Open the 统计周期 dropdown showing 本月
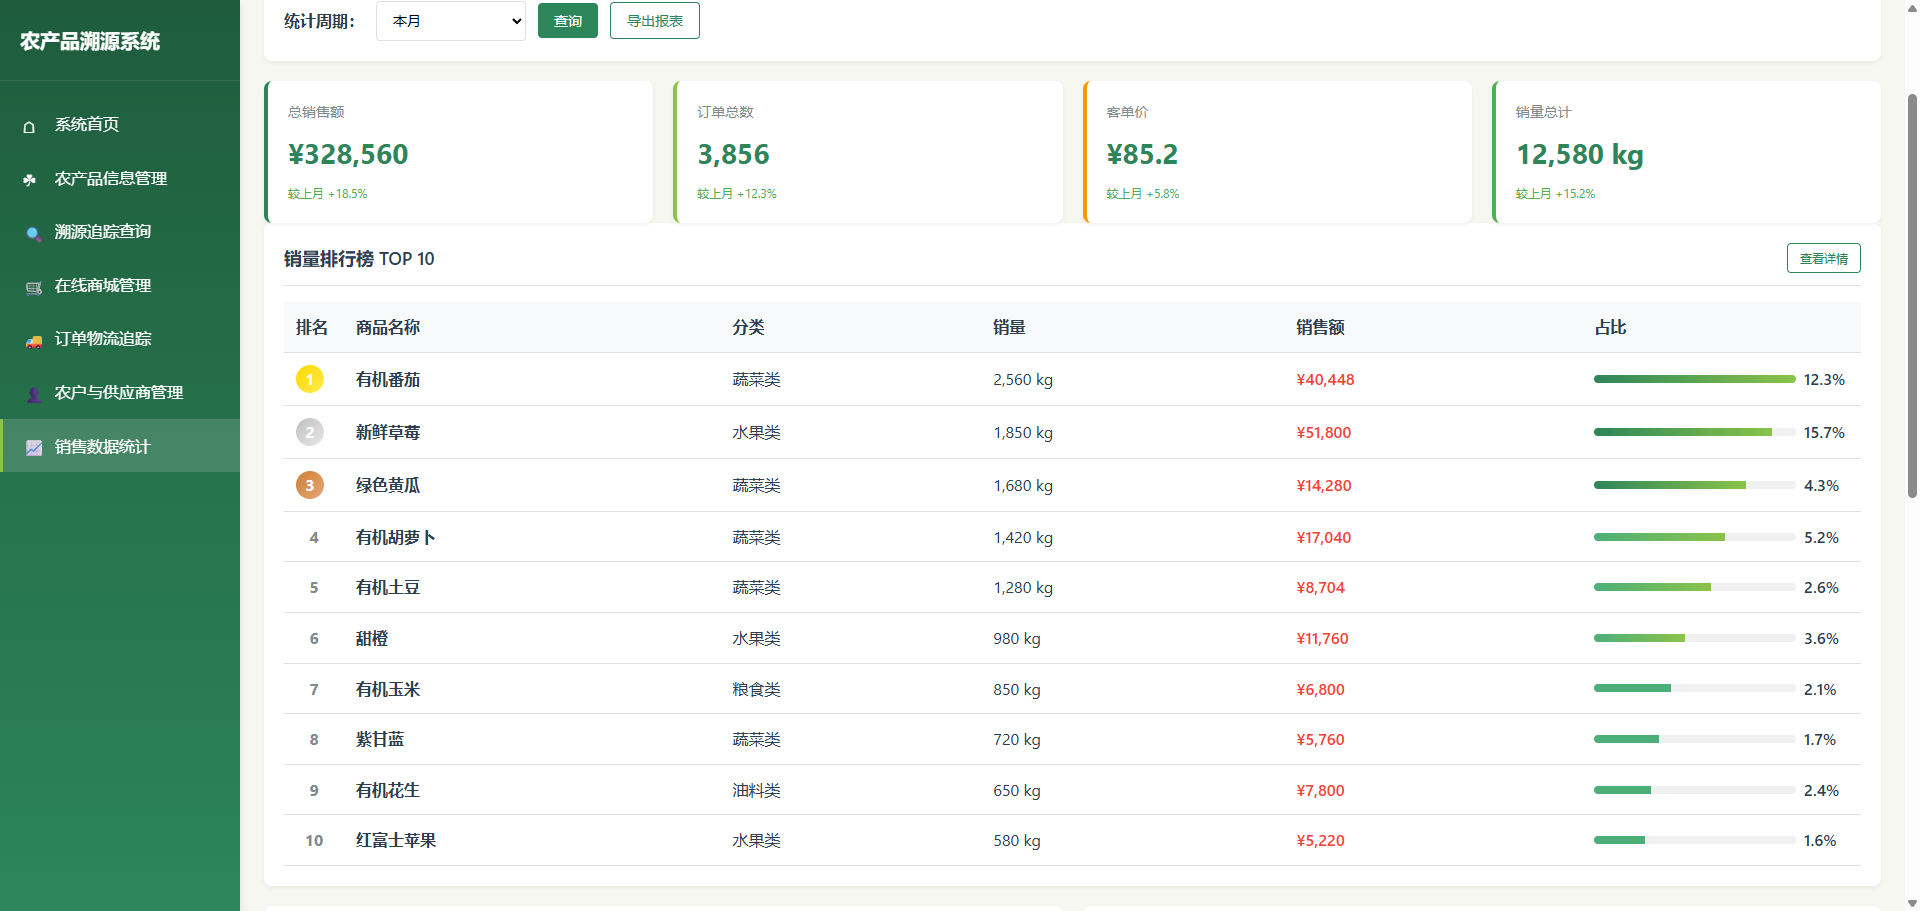This screenshot has height=911, width=1920. pyautogui.click(x=451, y=21)
